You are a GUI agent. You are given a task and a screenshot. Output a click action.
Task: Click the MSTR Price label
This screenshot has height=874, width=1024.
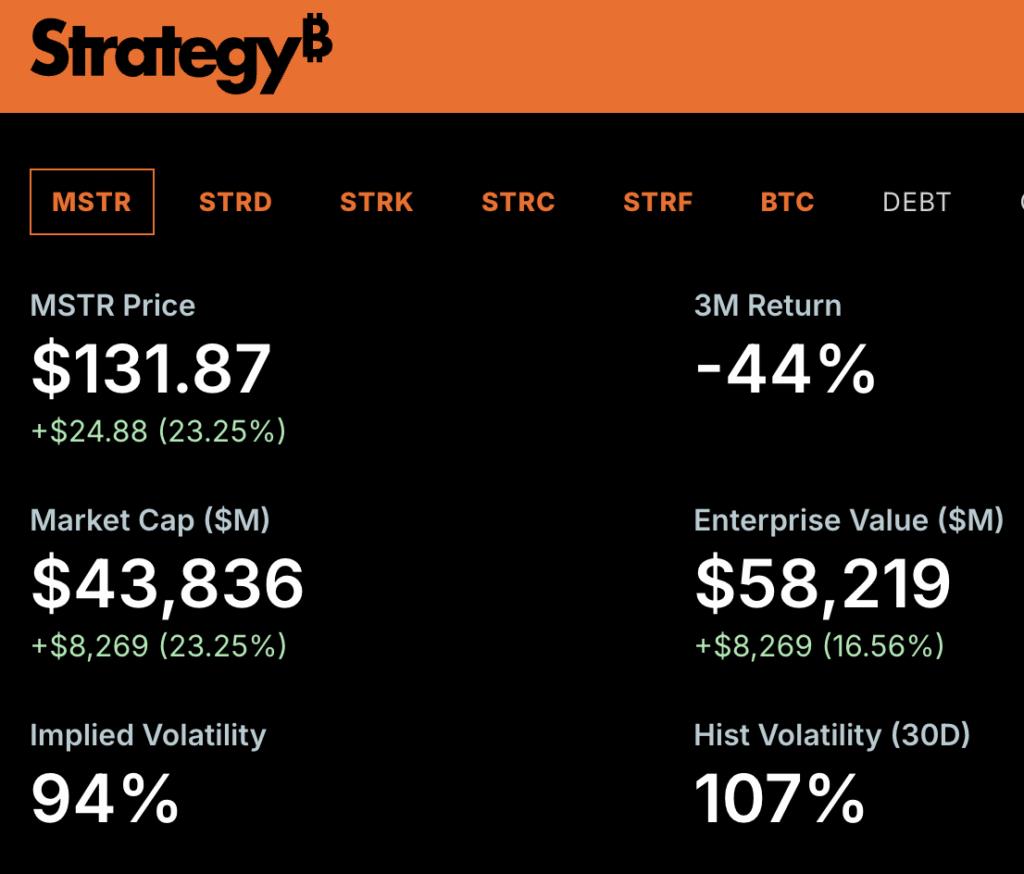click(113, 305)
